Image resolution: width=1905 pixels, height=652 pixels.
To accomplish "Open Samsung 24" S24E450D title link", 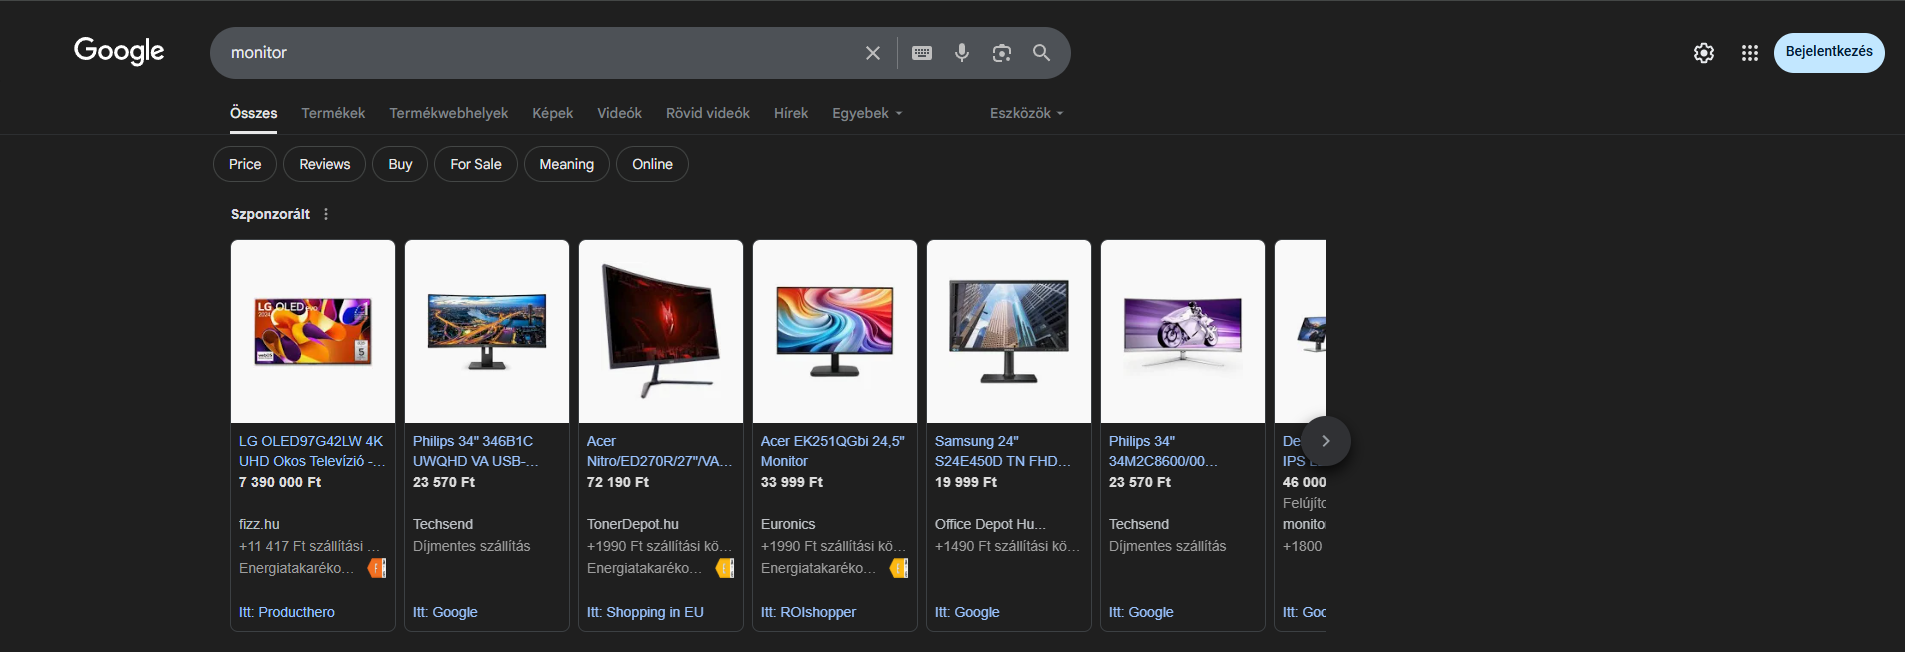I will 1003,451.
